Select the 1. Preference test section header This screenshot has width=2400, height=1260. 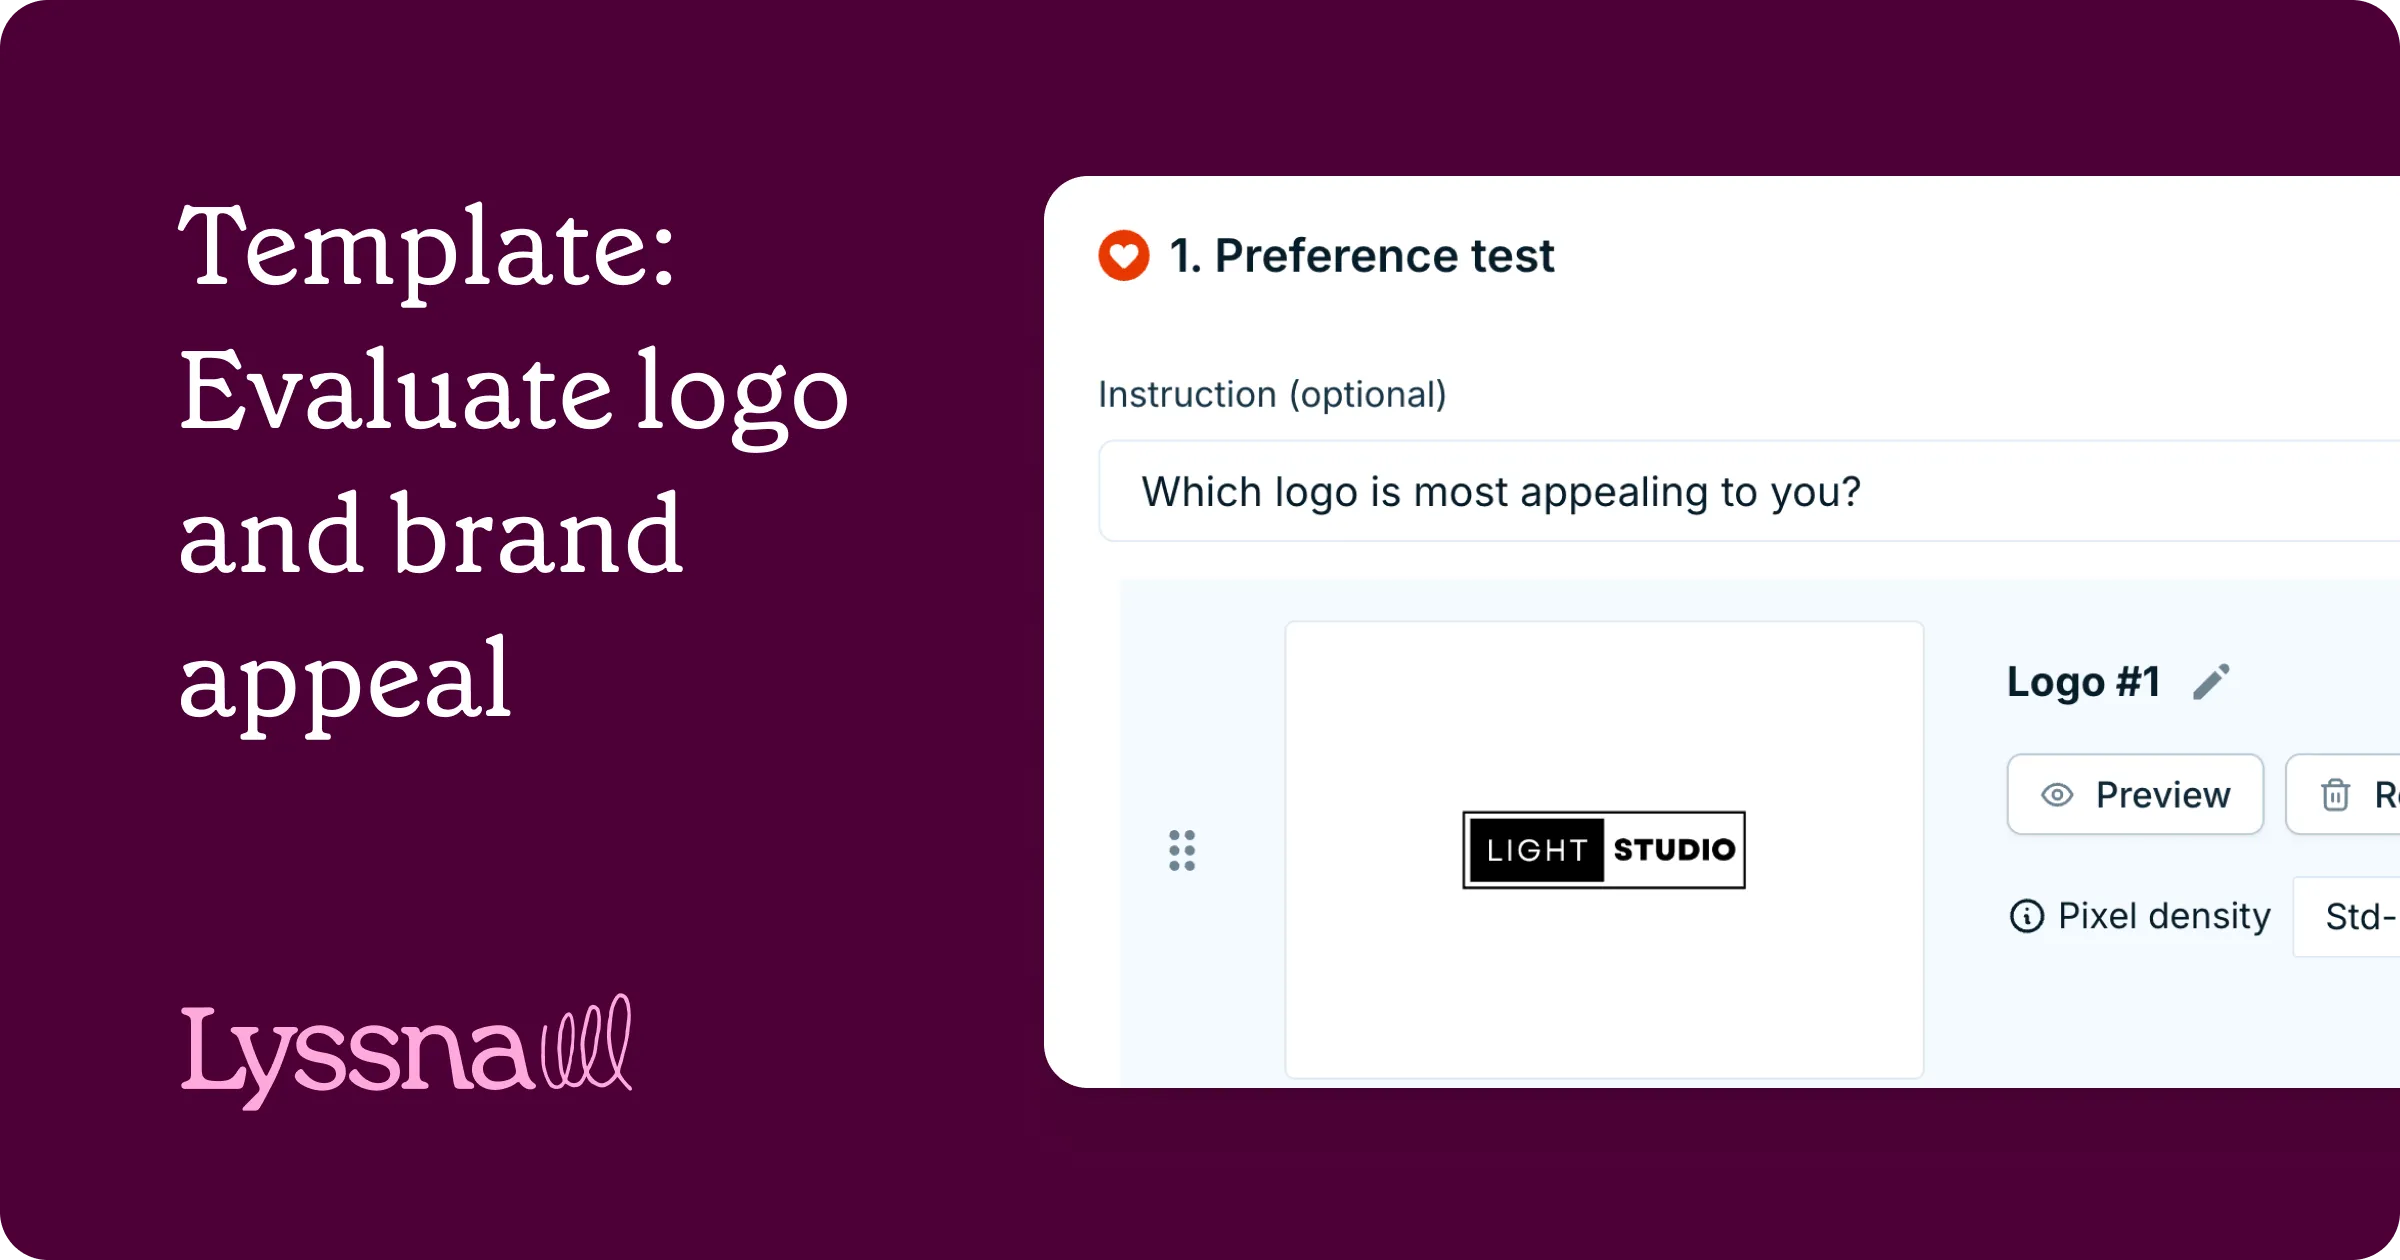pyautogui.click(x=1360, y=257)
